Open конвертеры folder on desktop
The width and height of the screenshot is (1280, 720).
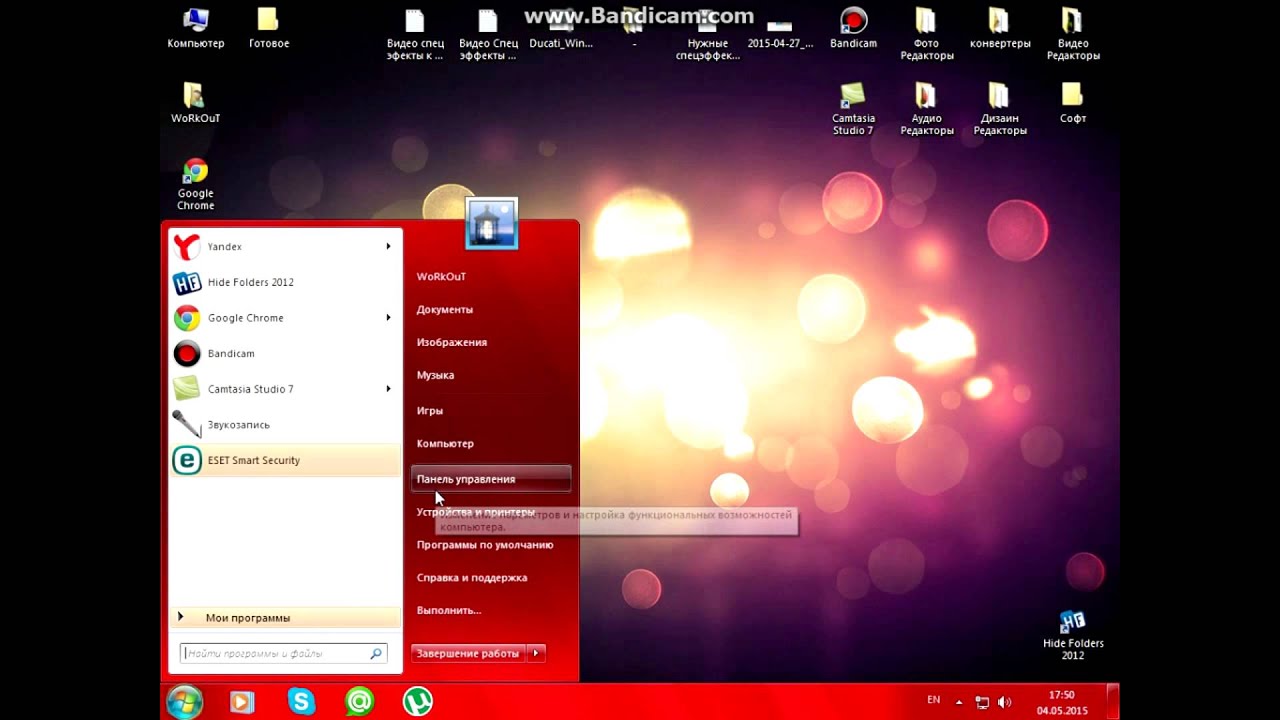click(x=999, y=28)
